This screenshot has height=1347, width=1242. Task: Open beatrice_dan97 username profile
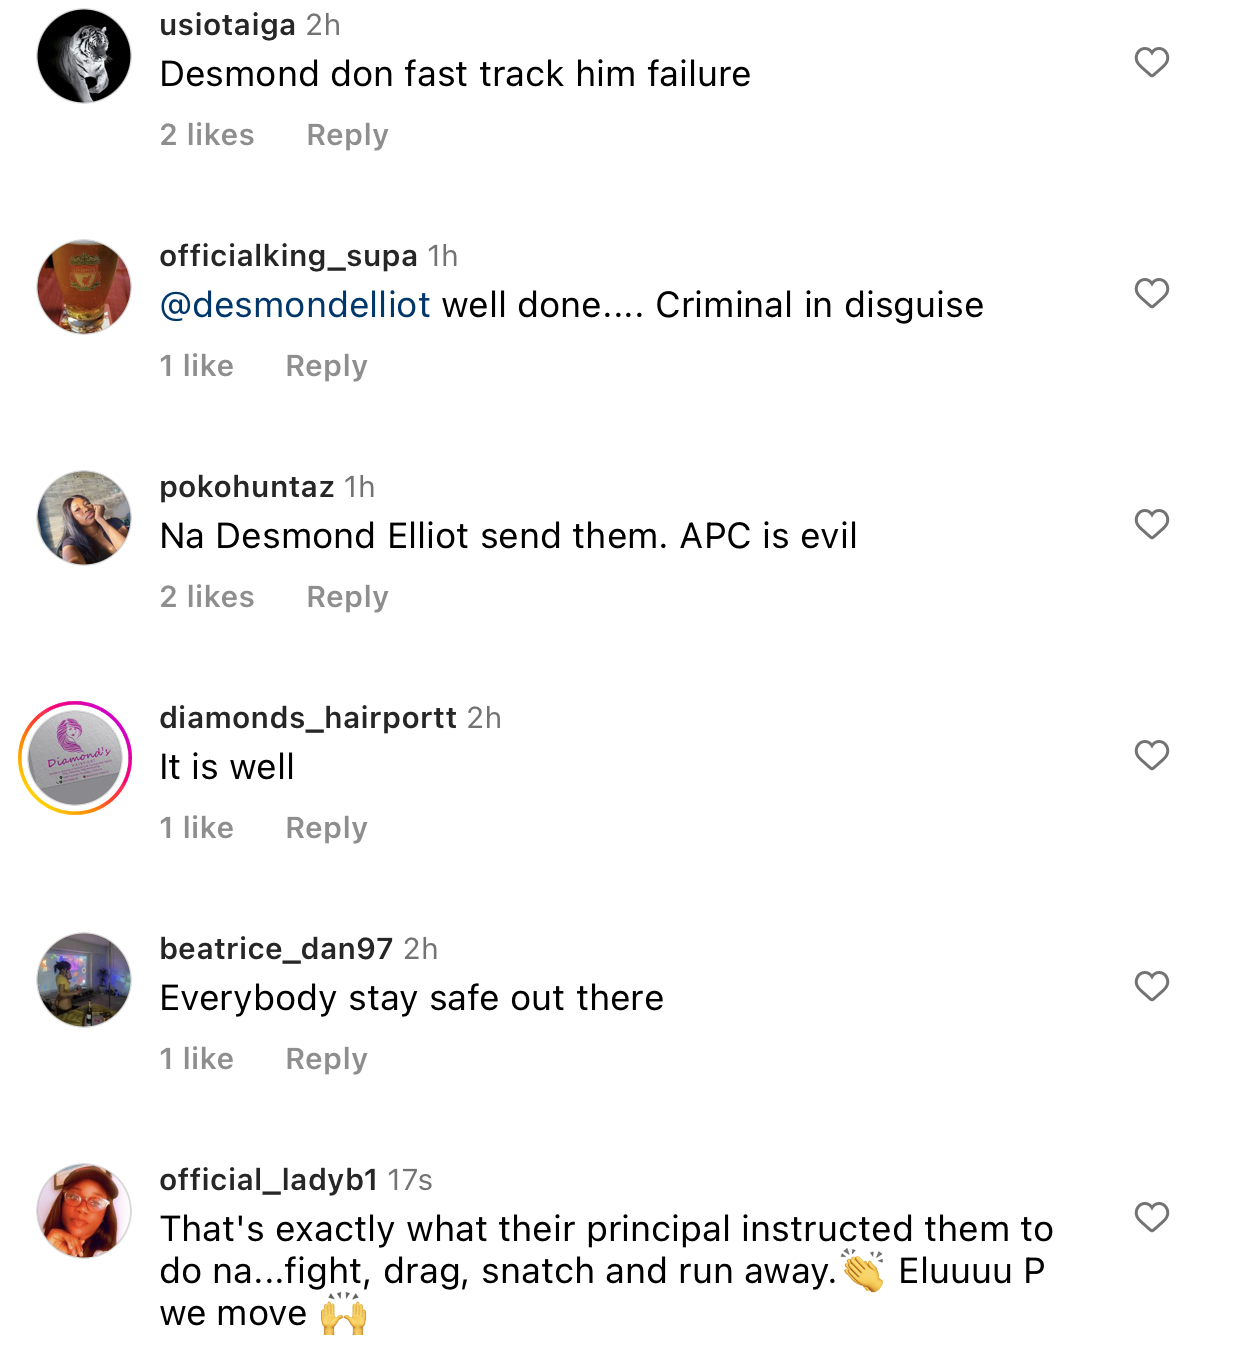276,949
